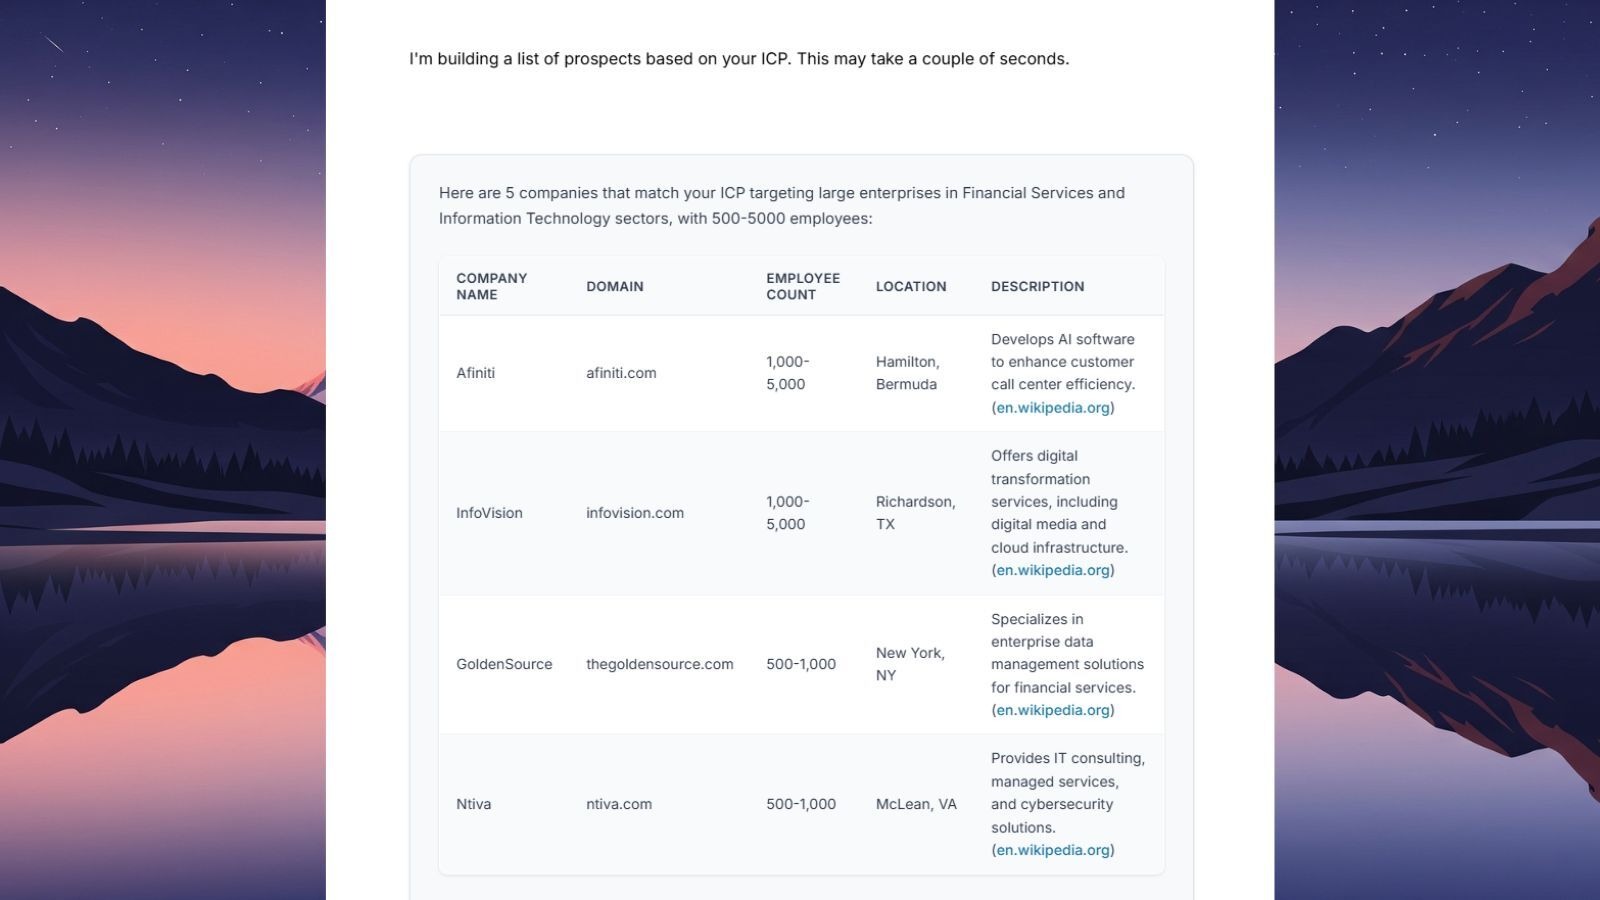Select the Afiniti company name cell
1600x900 pixels.
(475, 373)
